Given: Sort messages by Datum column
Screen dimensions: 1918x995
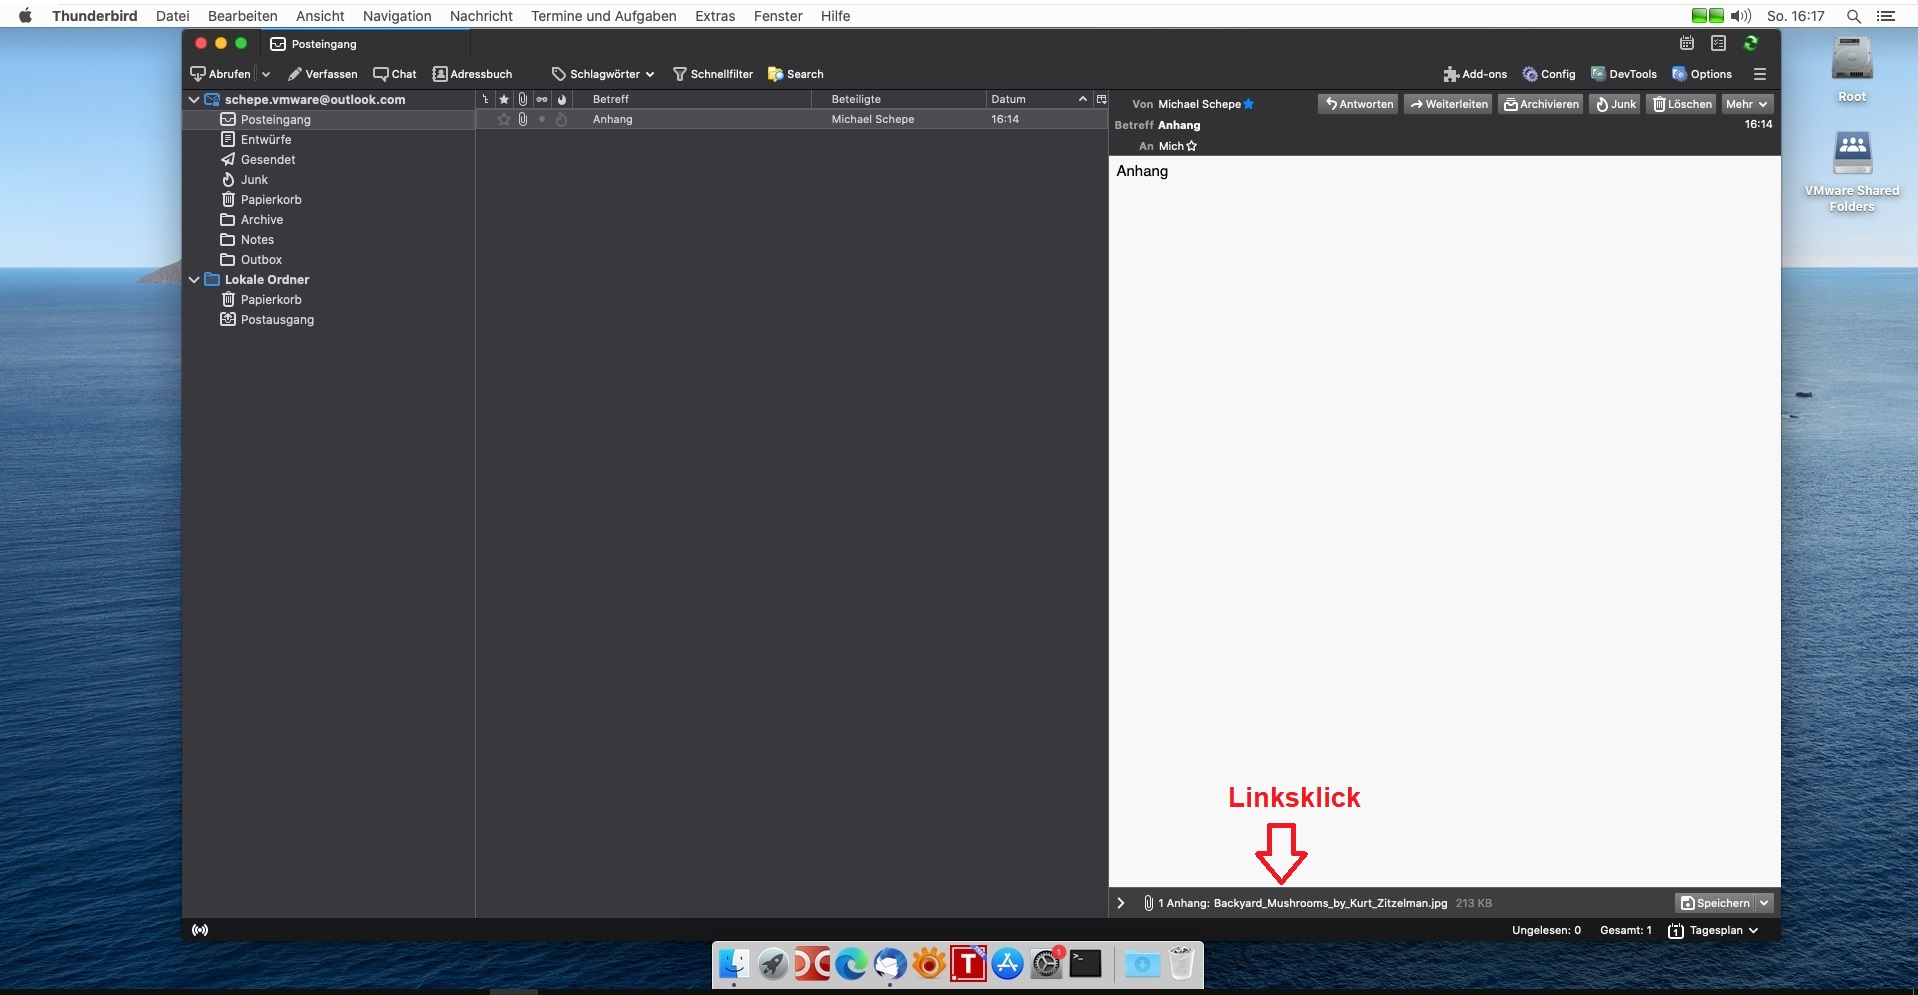Looking at the screenshot, I should tap(1039, 99).
